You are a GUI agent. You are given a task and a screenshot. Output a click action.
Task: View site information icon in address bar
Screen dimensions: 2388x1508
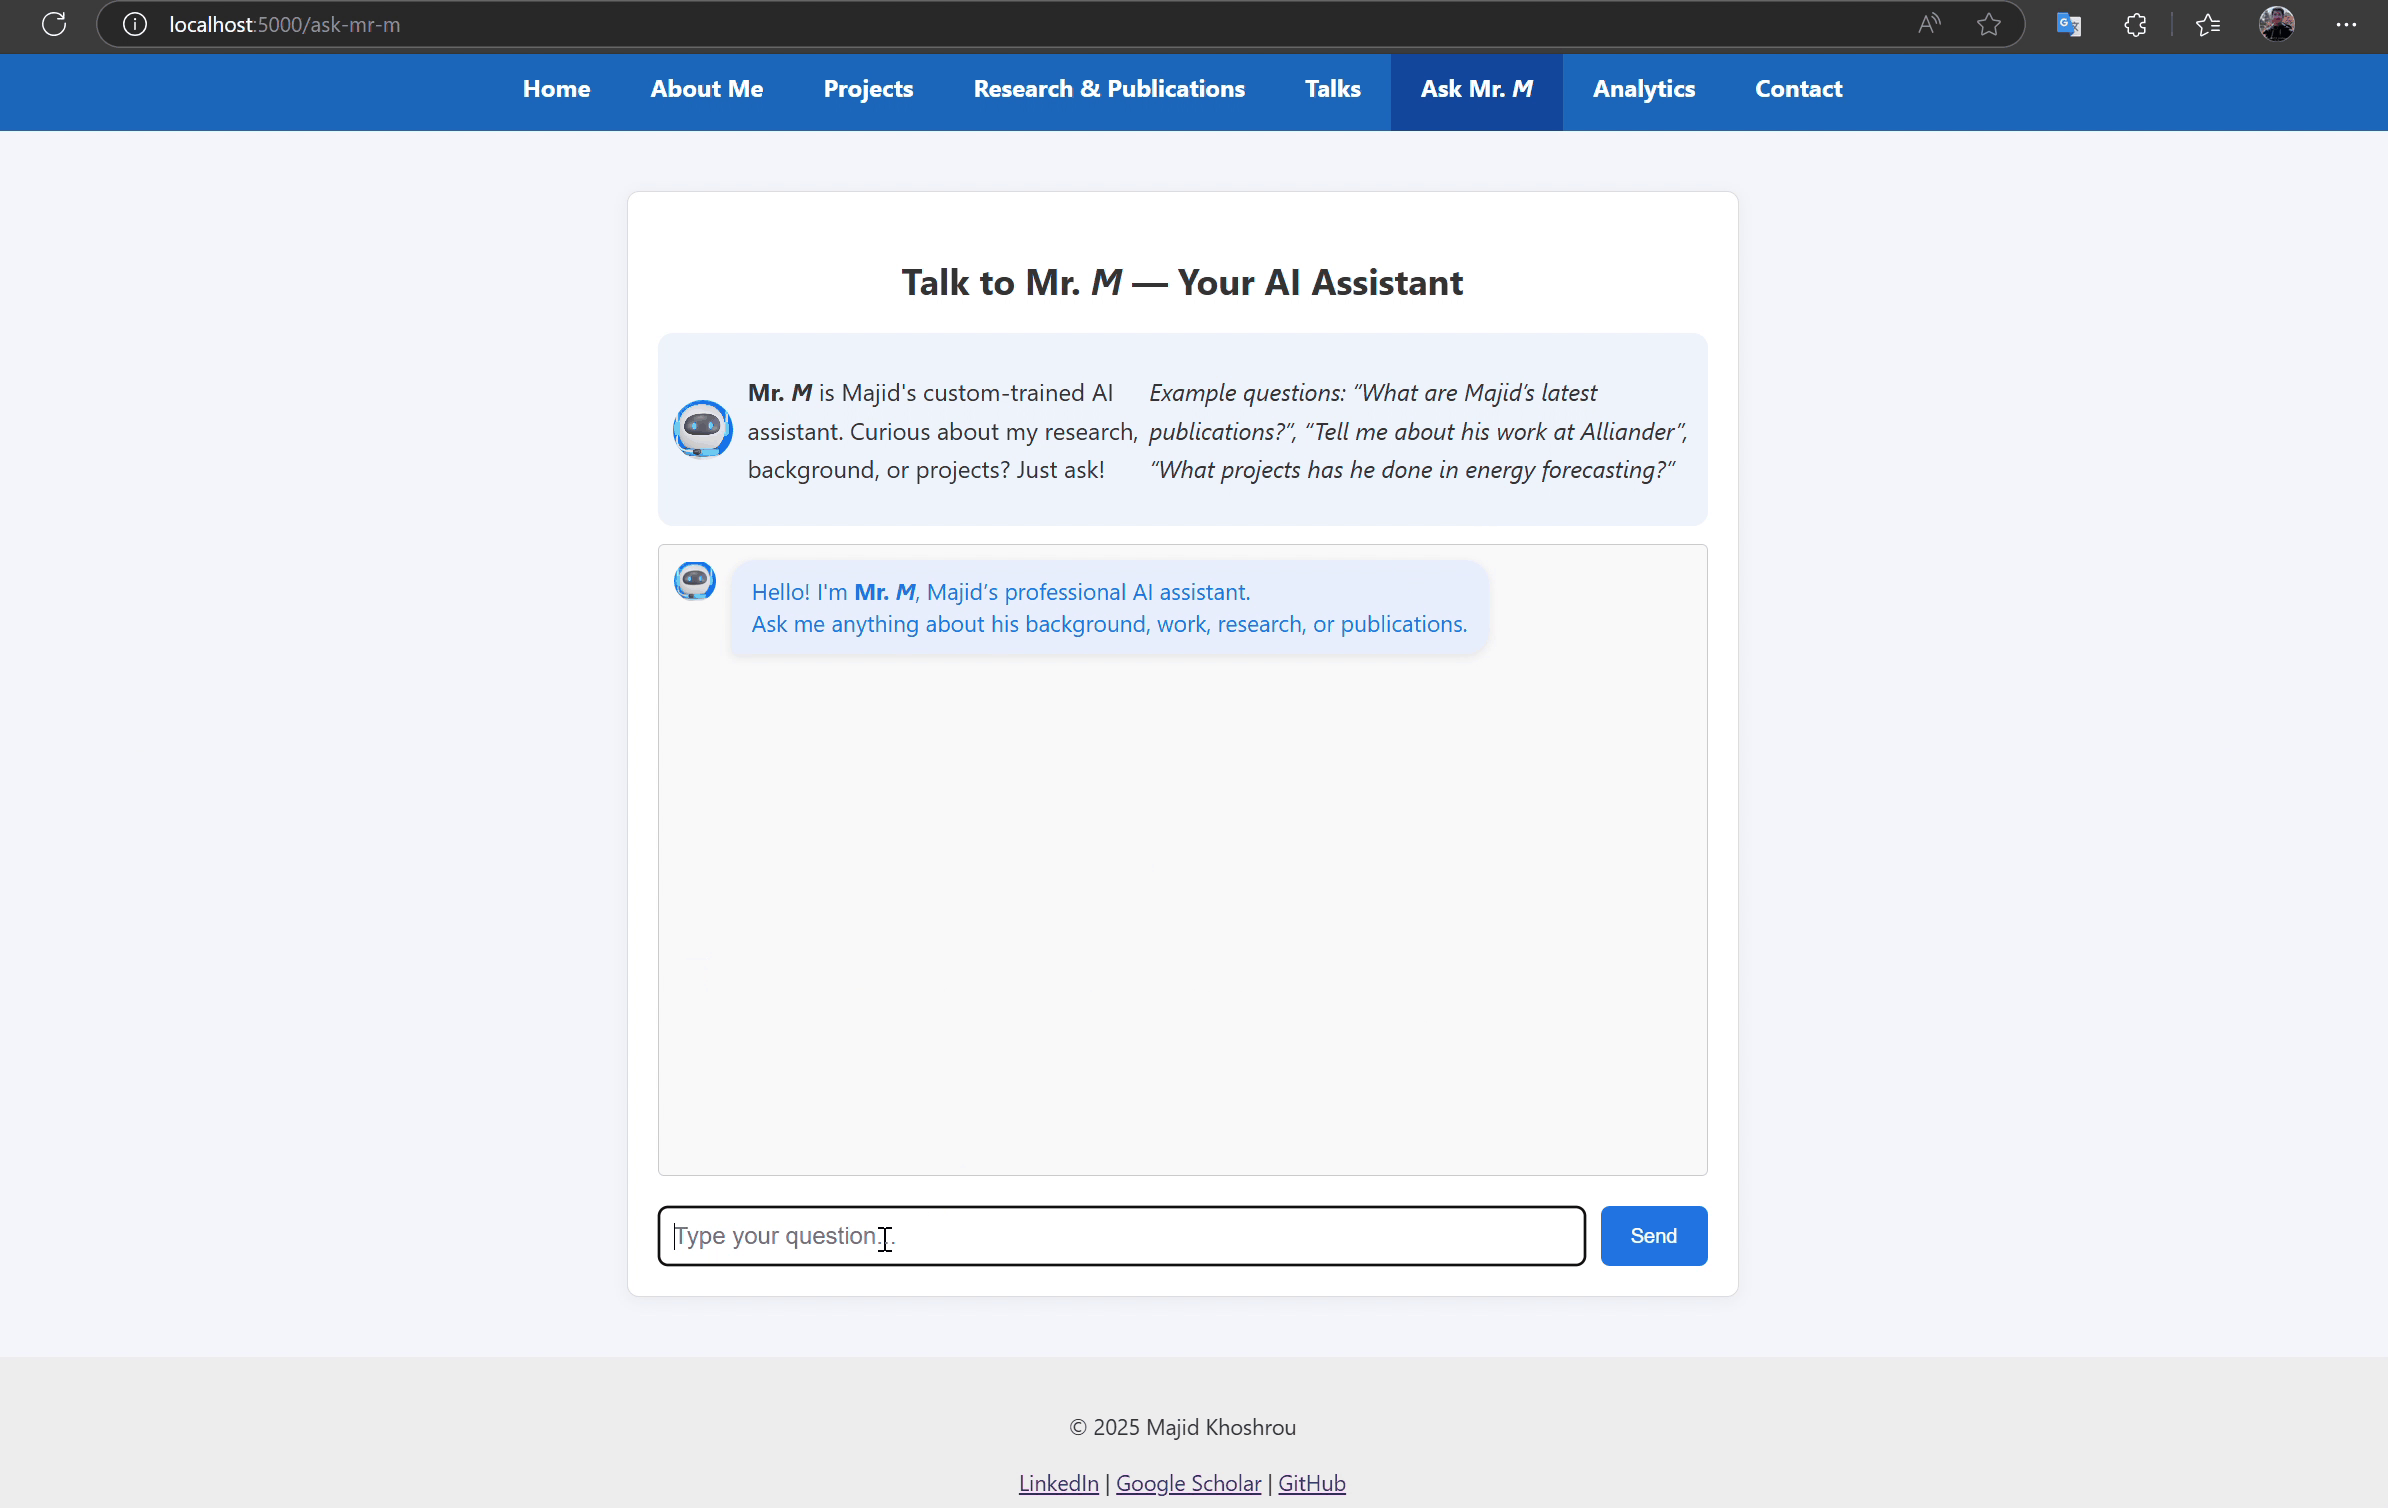[135, 24]
